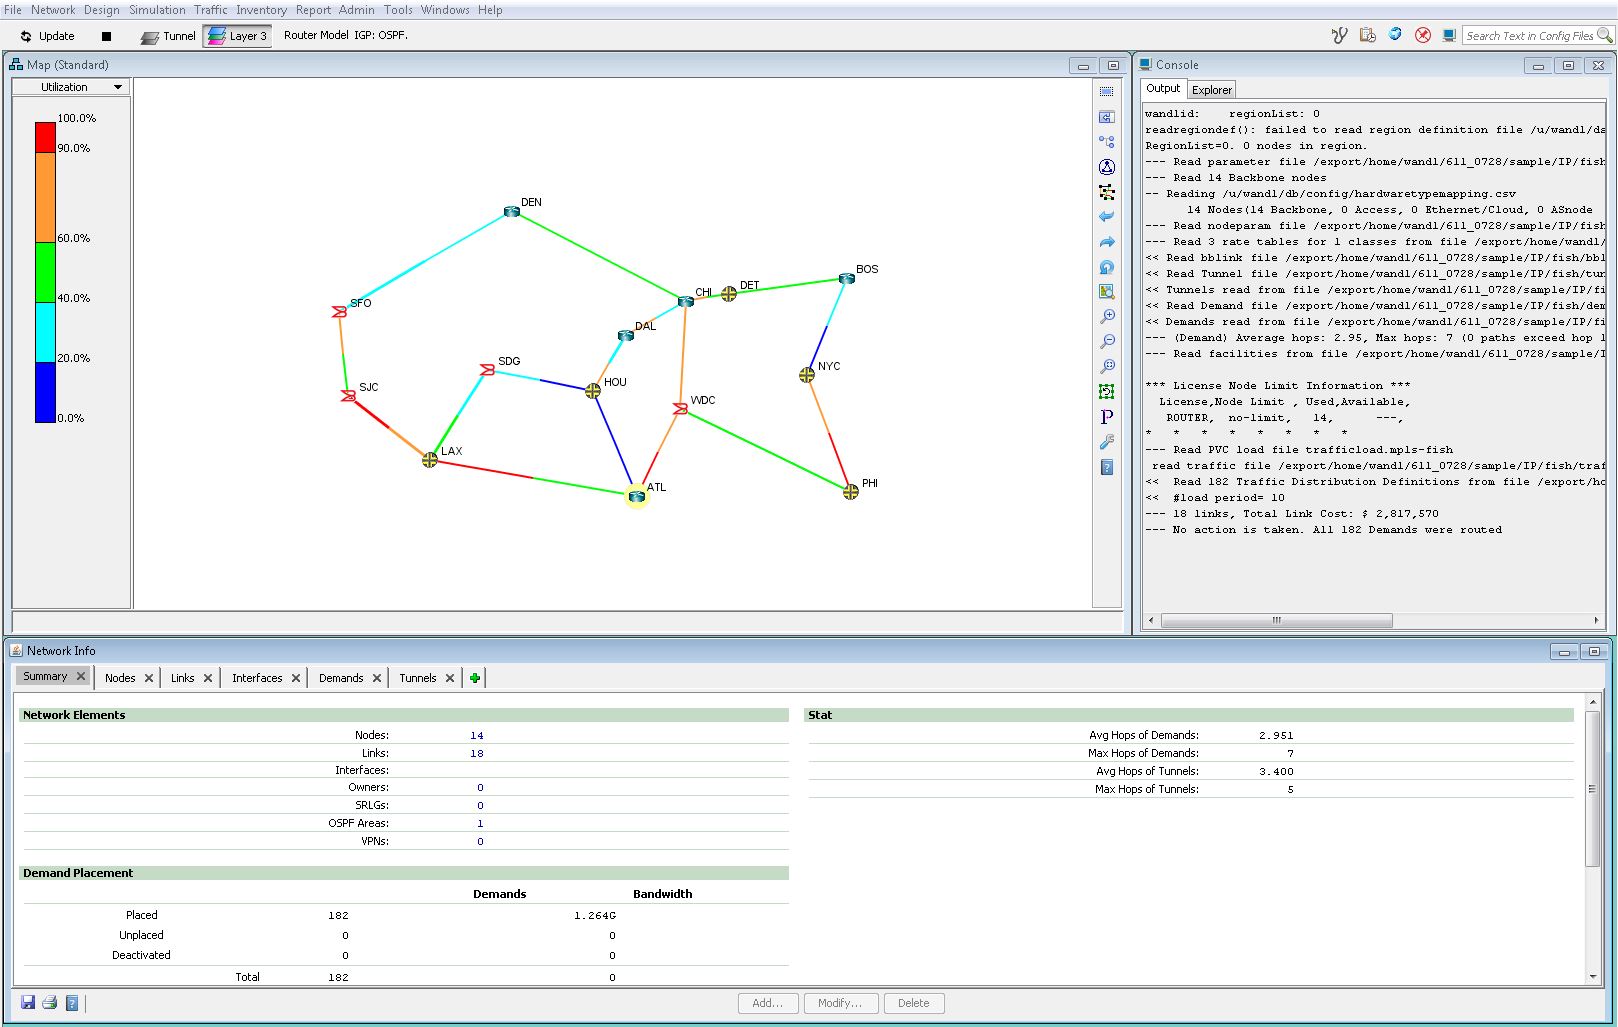Switch to the Explorer tab in Console

(1211, 90)
